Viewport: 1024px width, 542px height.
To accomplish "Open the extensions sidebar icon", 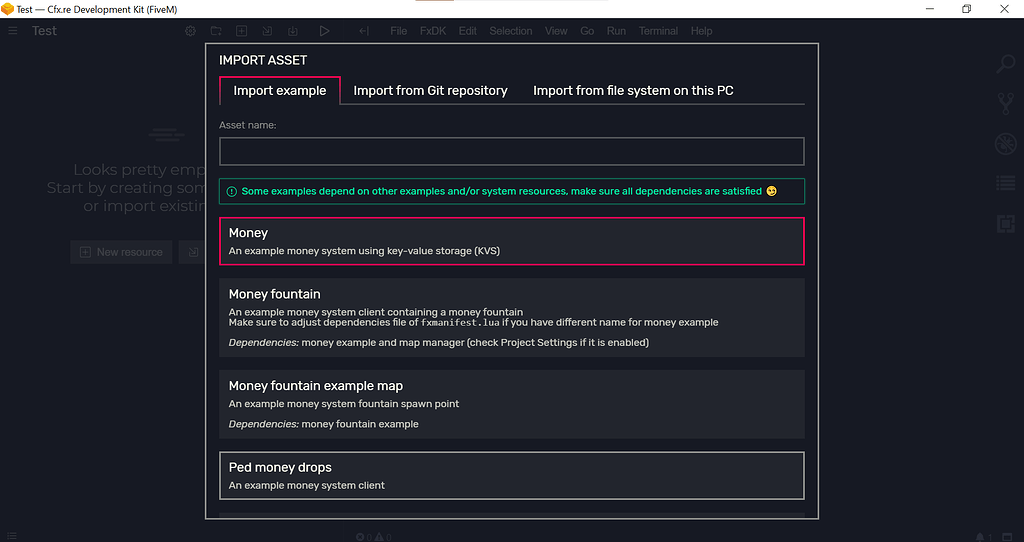I will click(x=1005, y=224).
